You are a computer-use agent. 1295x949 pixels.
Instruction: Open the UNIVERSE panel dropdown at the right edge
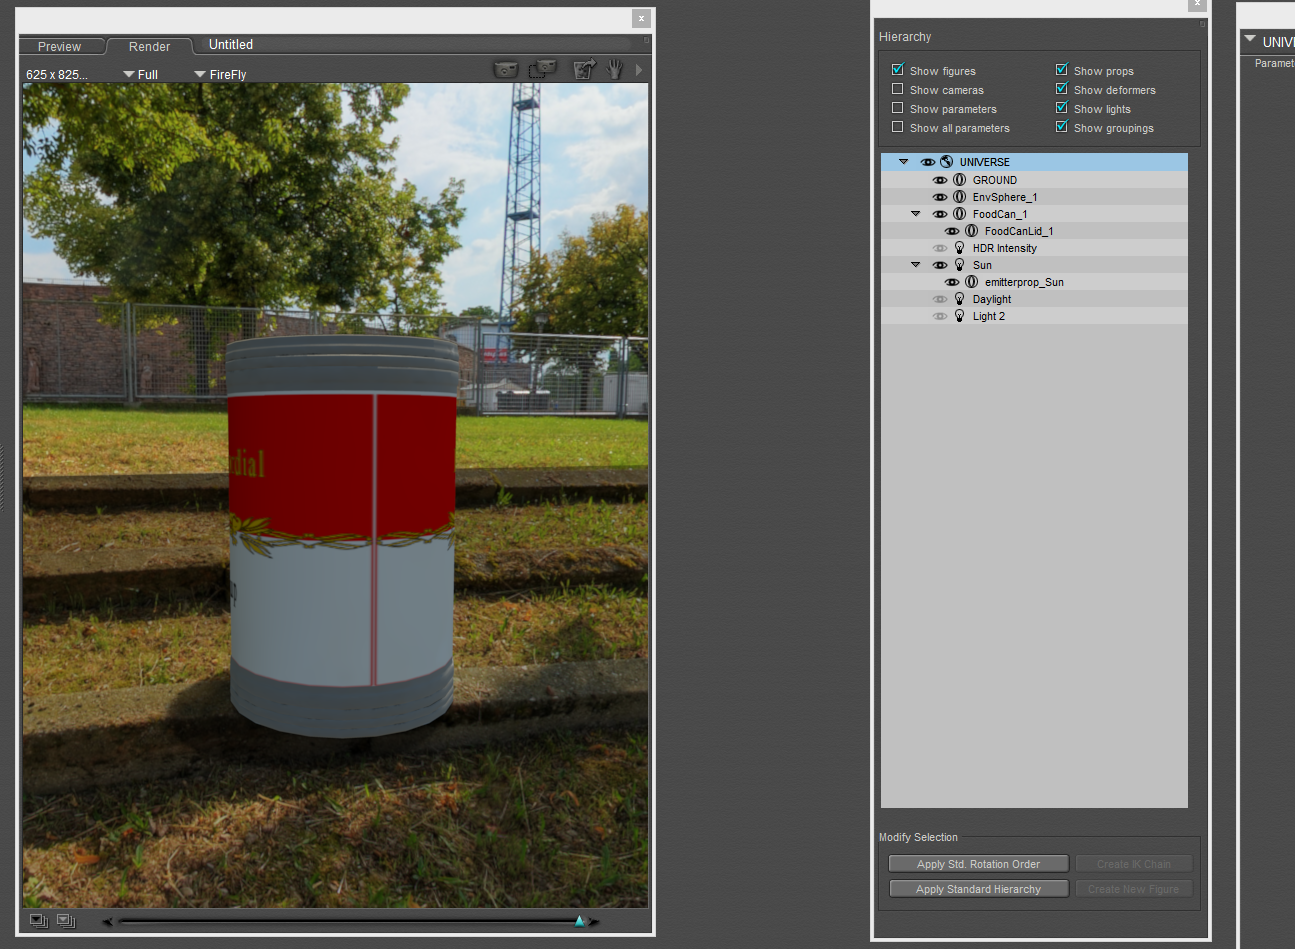pyautogui.click(x=1250, y=40)
